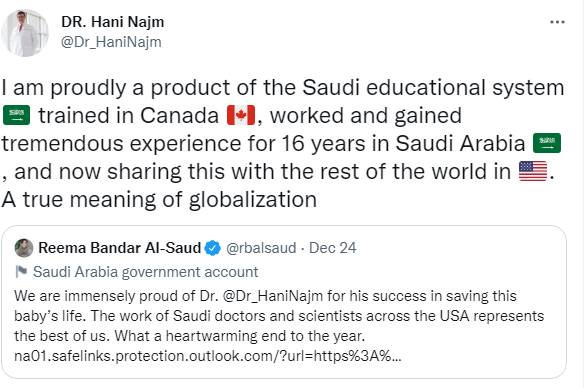
Task: Open the @rbalsaud handle
Action: [x=261, y=248]
